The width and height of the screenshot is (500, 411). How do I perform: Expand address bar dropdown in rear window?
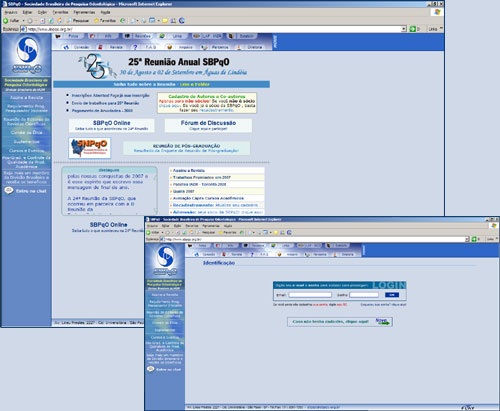[x=404, y=29]
